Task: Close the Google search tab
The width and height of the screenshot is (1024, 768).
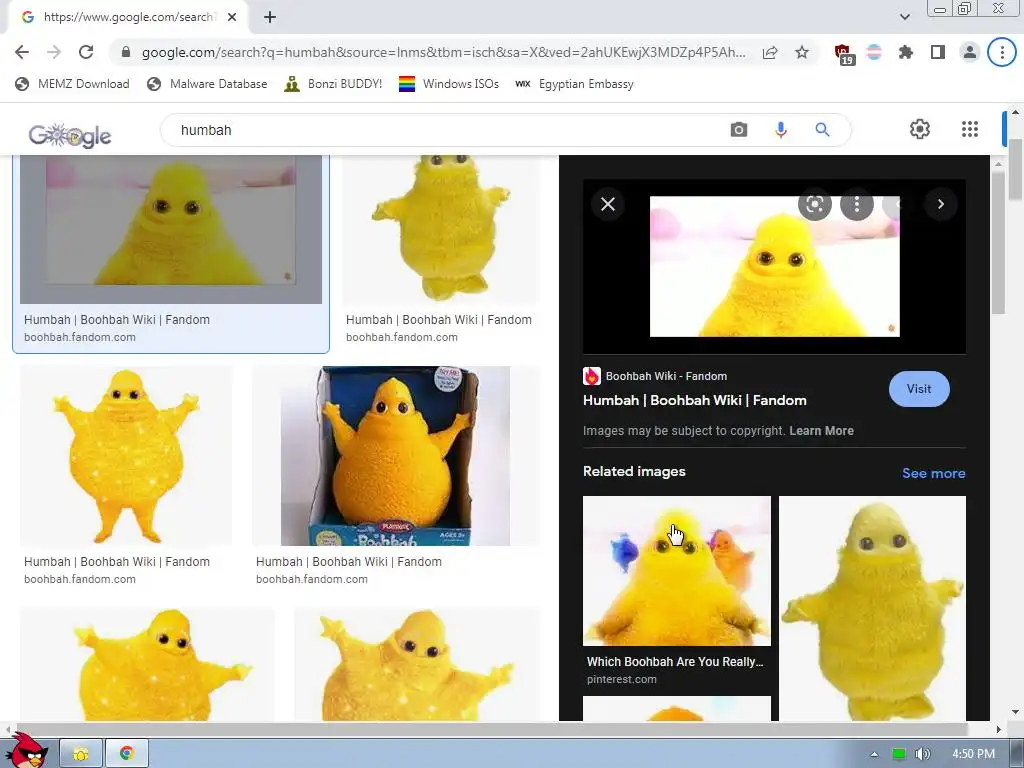Action: 232,18
